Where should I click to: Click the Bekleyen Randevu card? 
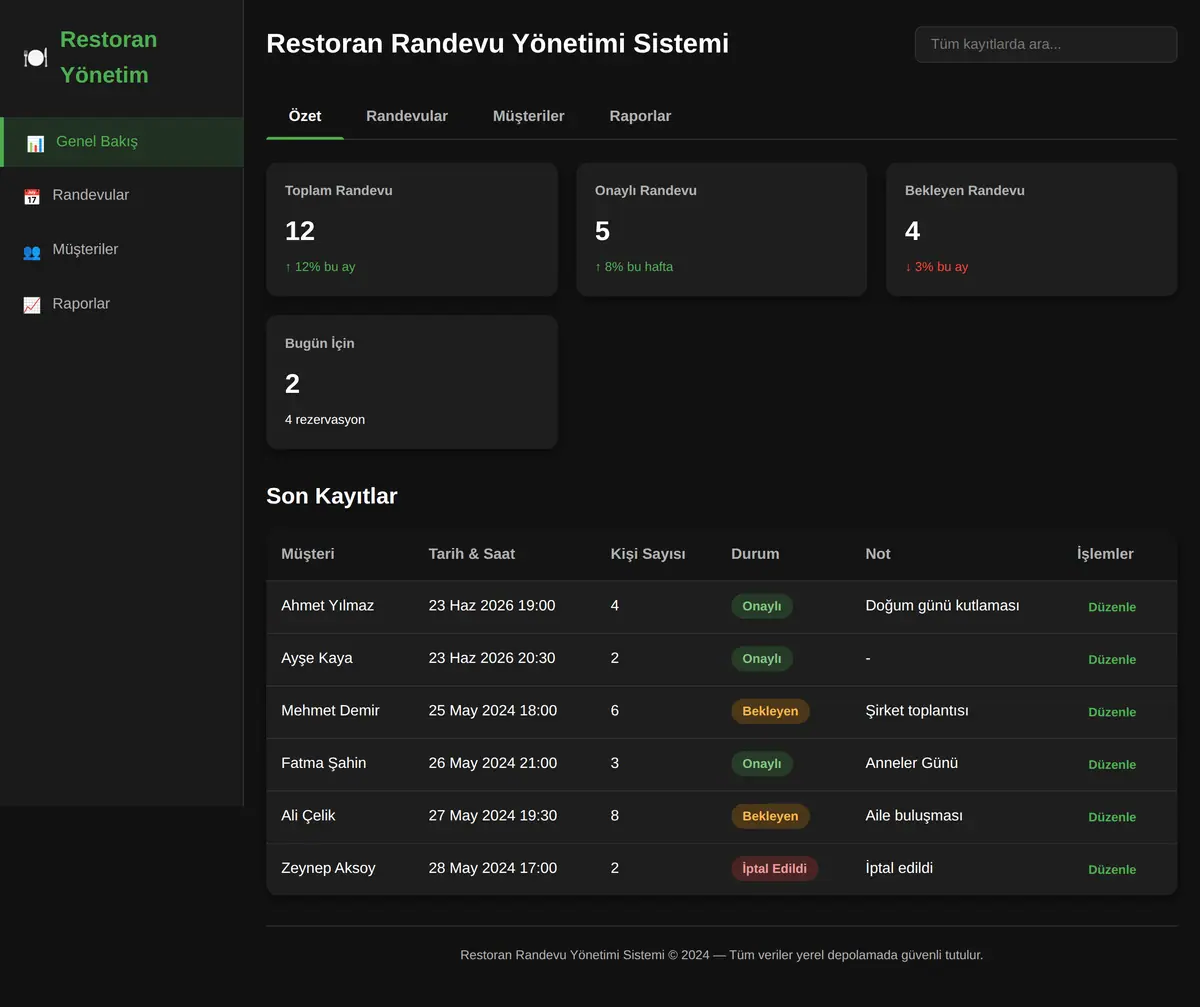(1032, 229)
